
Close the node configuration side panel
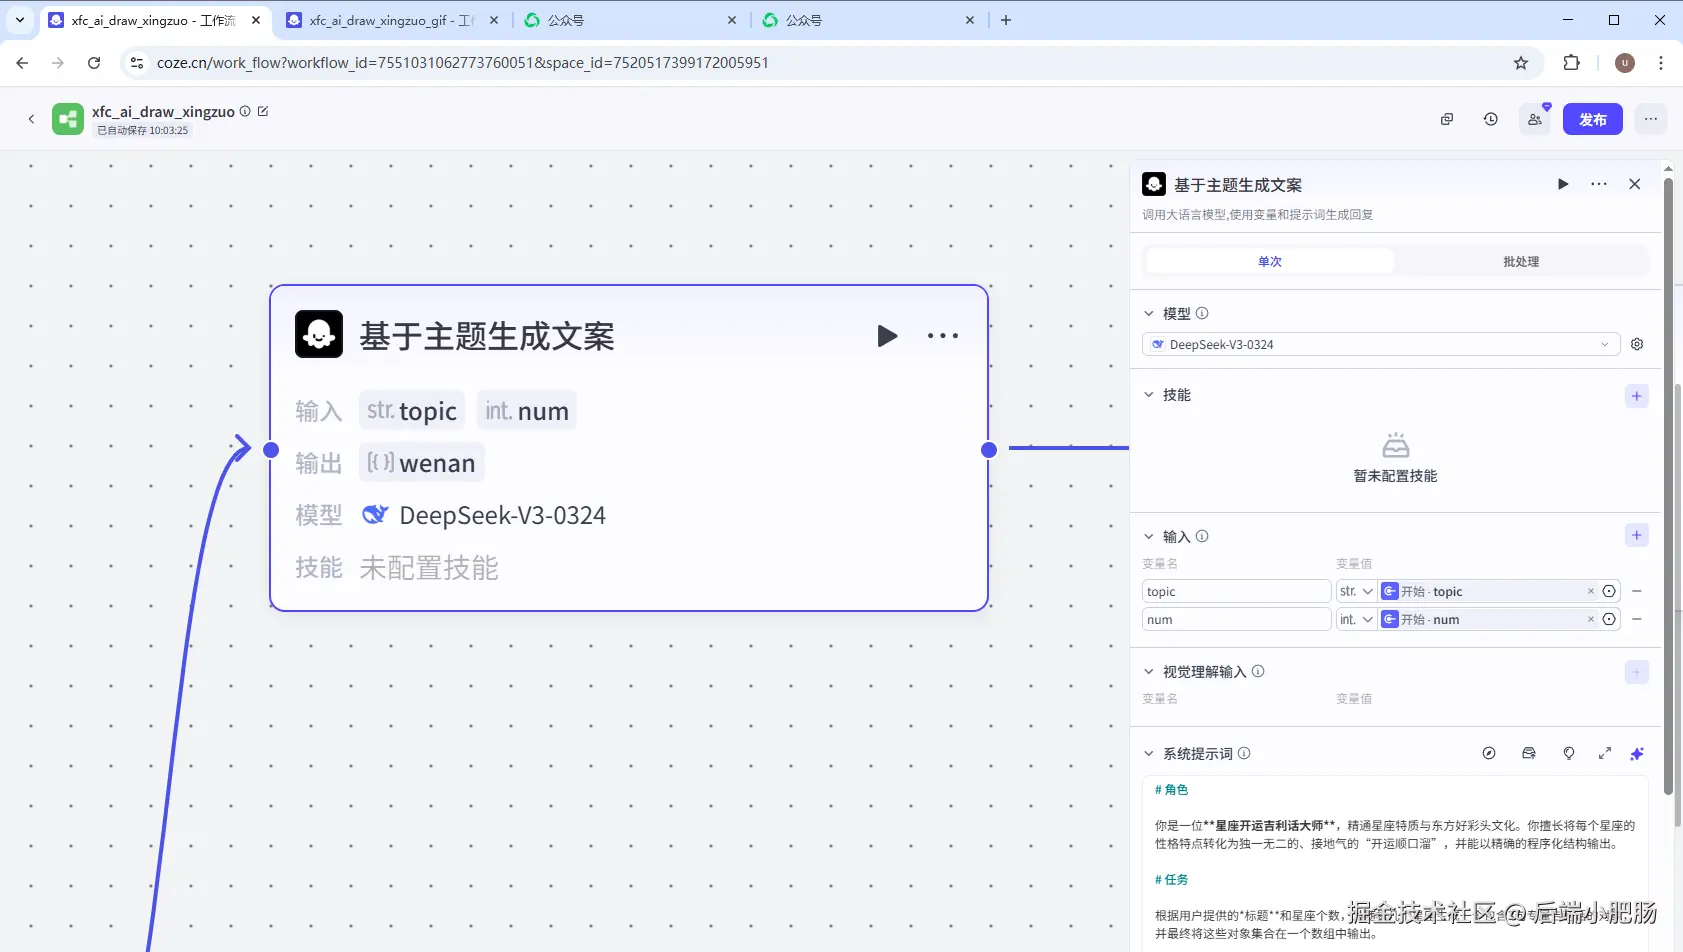click(1635, 184)
